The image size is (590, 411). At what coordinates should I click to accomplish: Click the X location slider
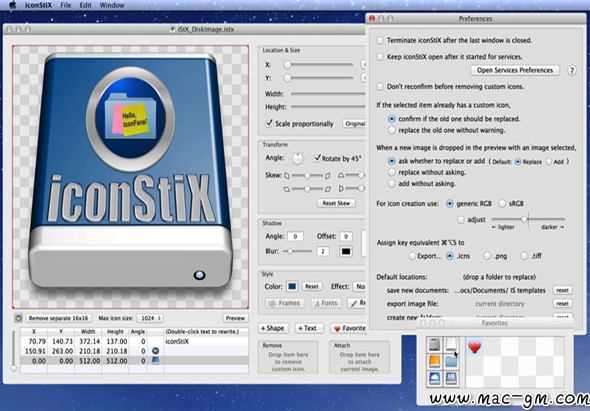click(319, 65)
